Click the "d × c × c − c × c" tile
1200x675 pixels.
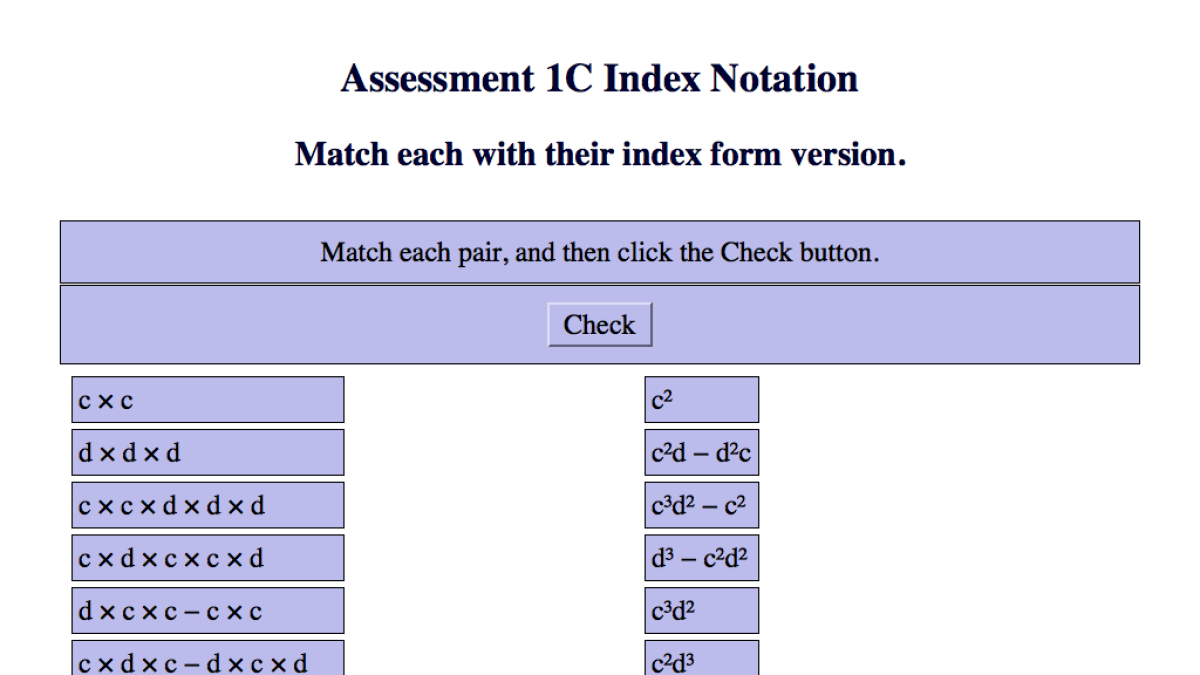[207, 610]
